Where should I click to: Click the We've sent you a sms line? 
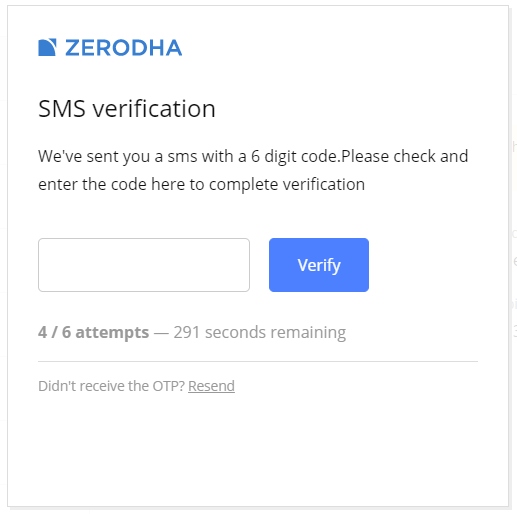253,156
